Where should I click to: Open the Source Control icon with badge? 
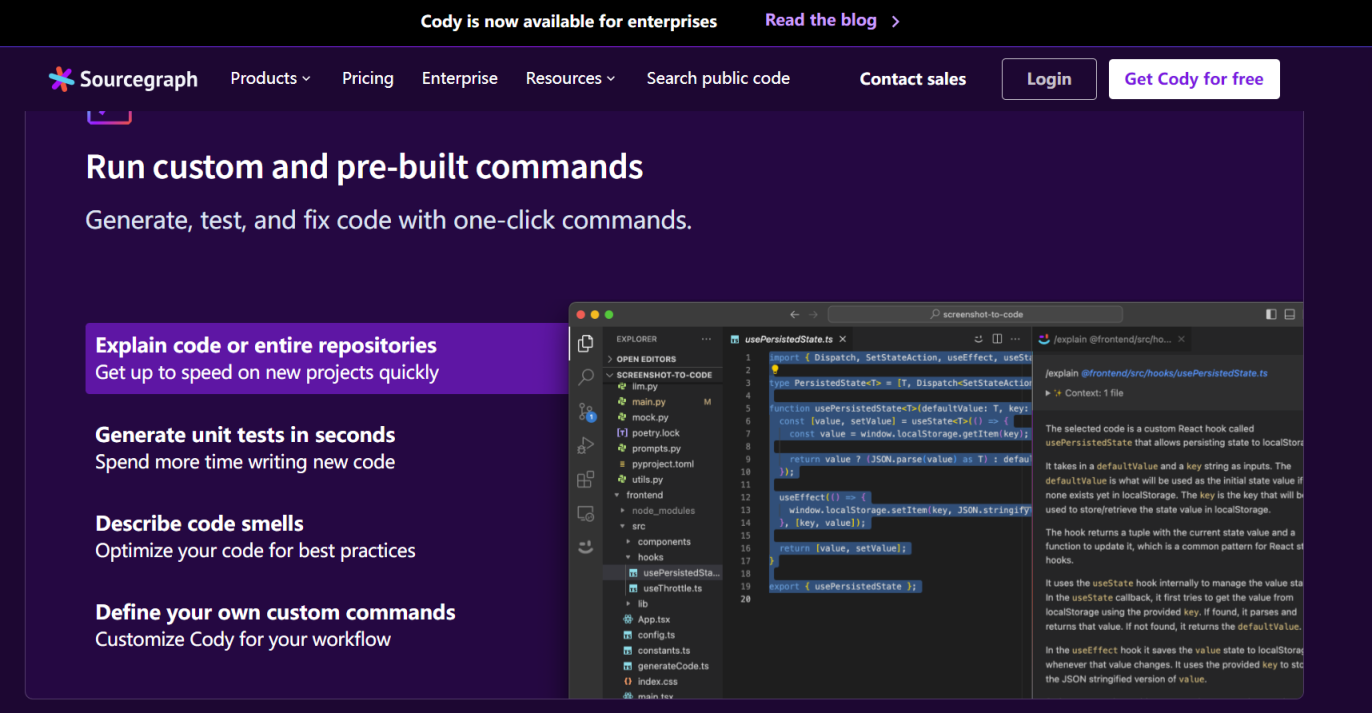[586, 412]
